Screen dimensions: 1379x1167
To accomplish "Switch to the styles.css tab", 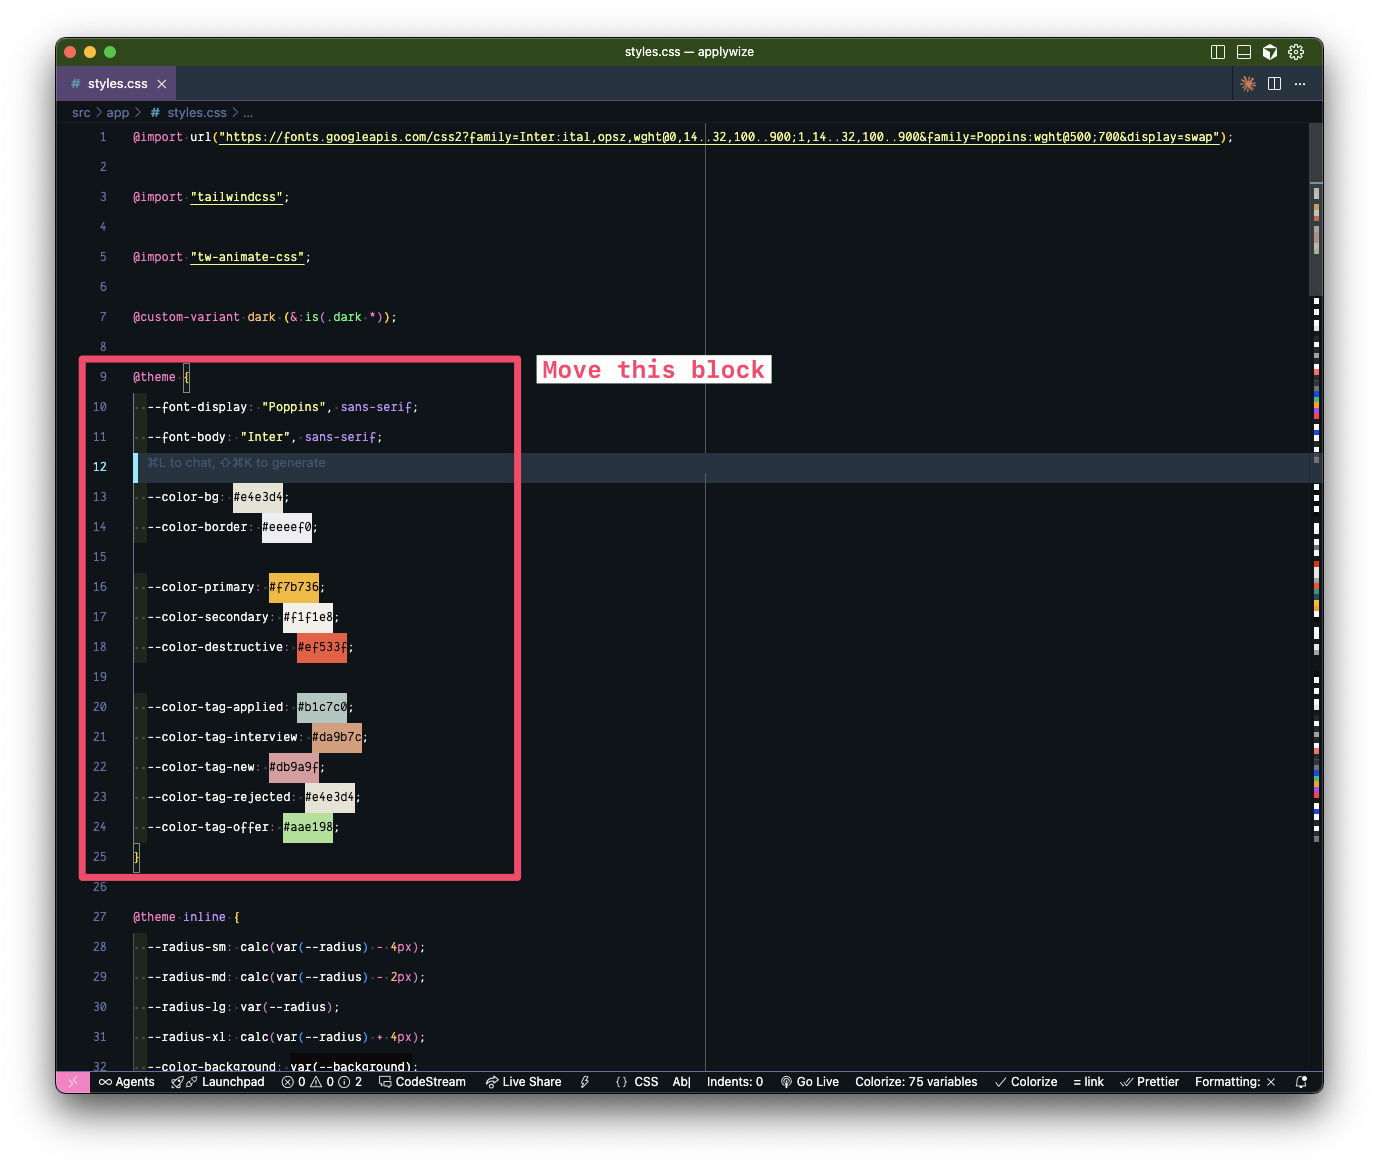I will click(x=116, y=83).
